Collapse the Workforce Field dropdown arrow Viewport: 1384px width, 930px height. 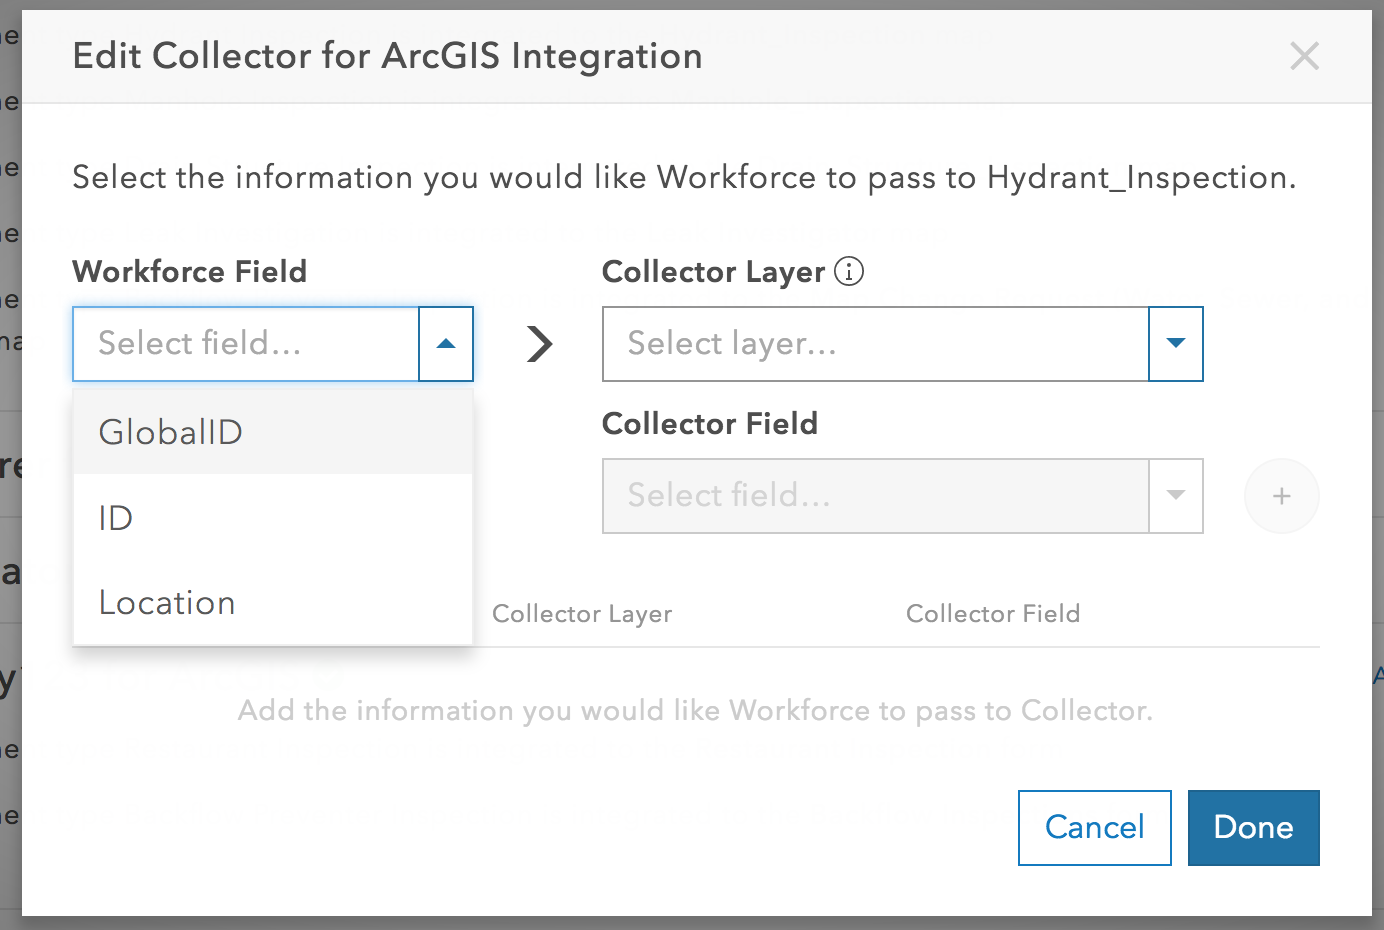pyautogui.click(x=446, y=344)
